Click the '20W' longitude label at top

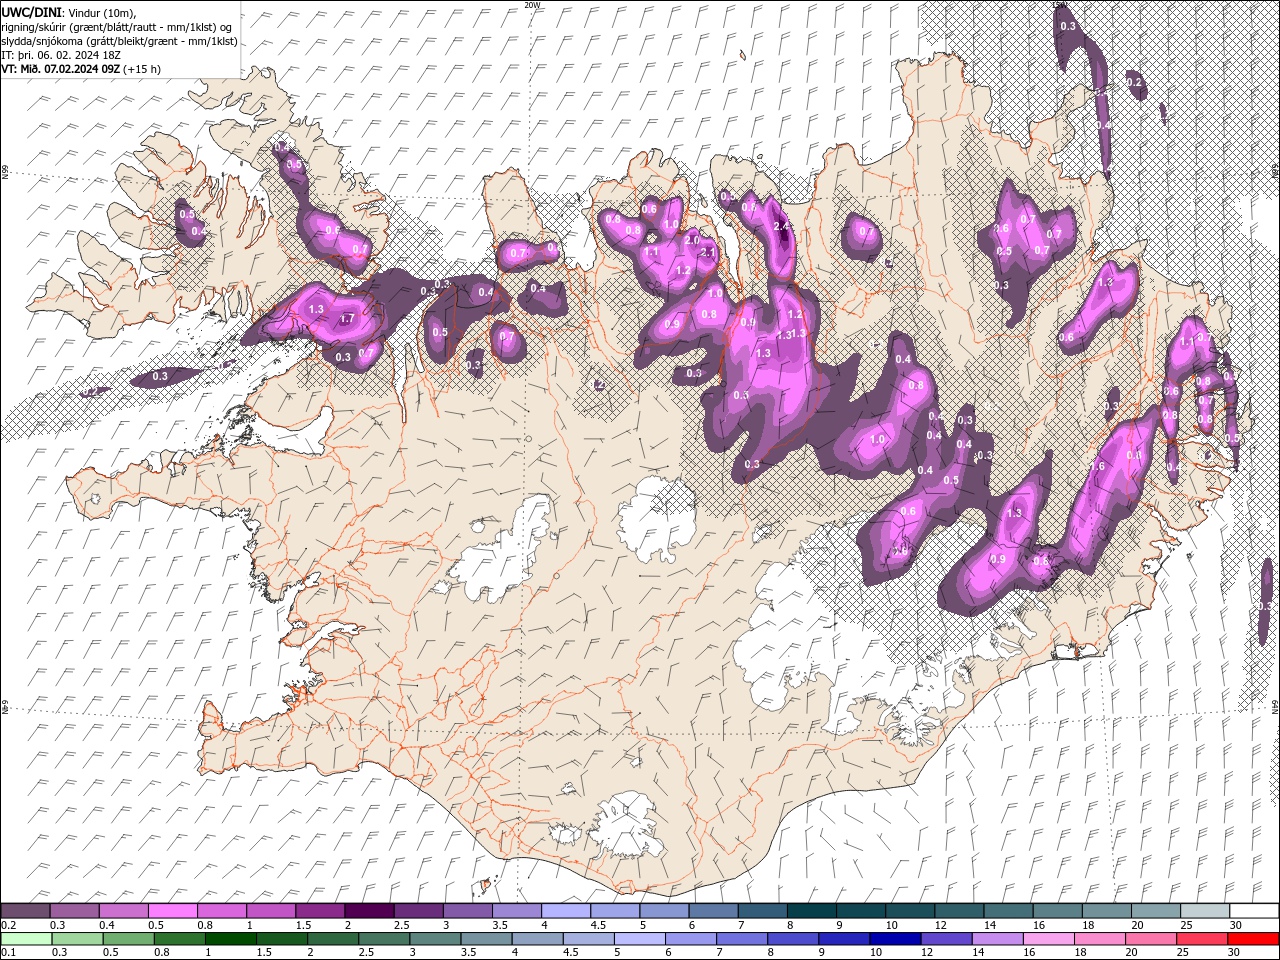(532, 5)
